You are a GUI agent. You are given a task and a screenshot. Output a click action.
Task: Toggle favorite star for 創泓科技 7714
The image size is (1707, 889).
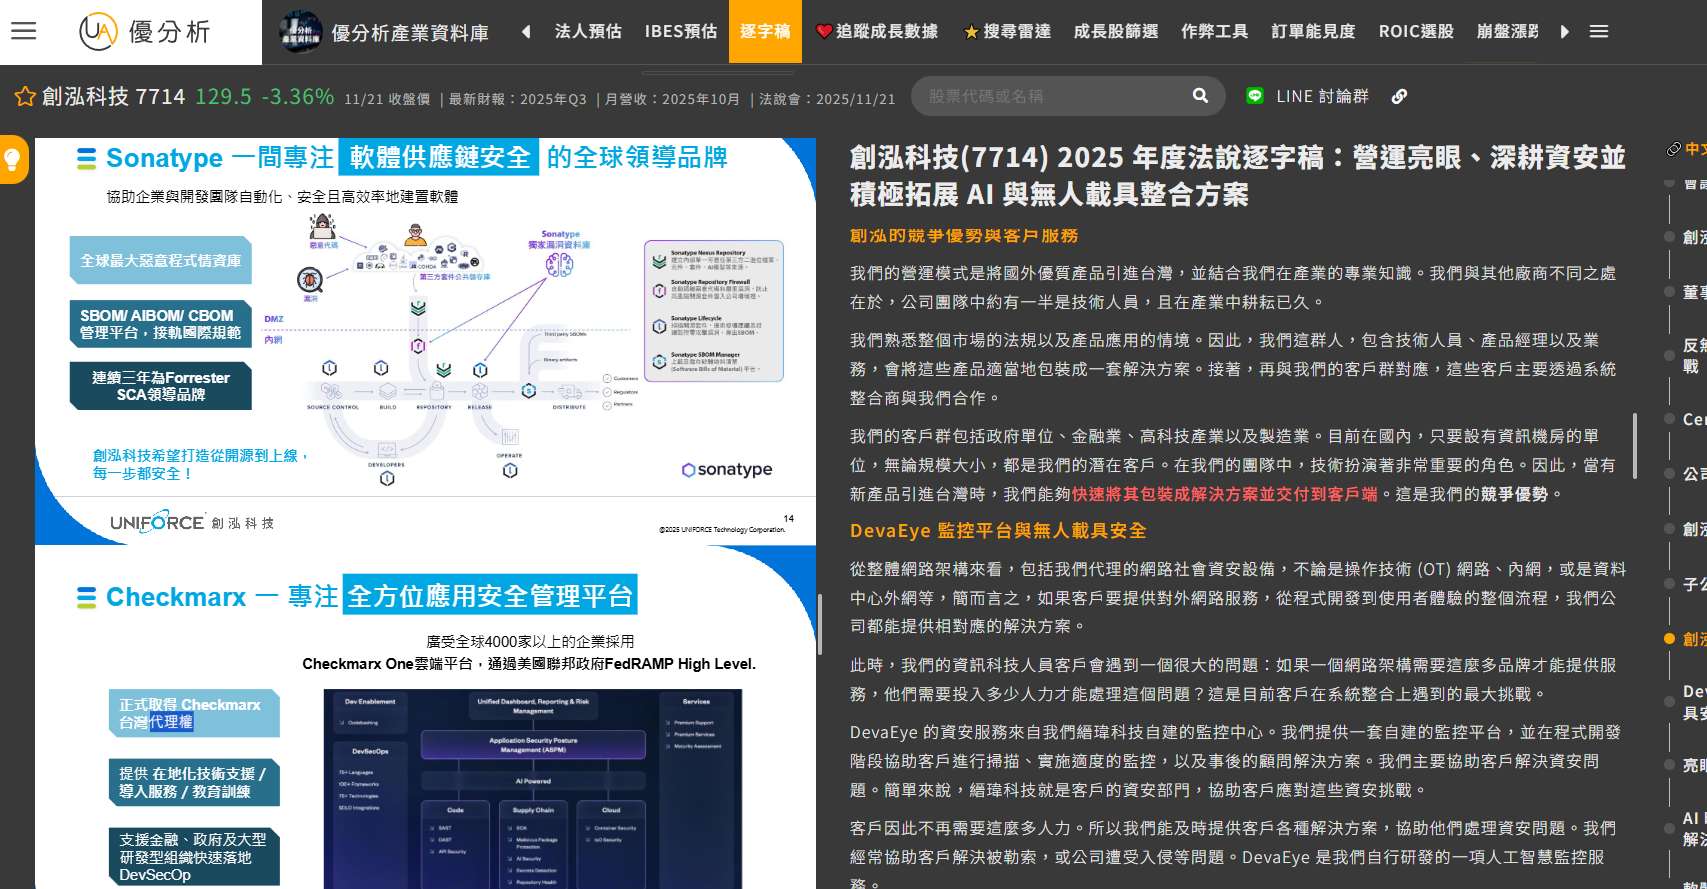click(x=25, y=97)
